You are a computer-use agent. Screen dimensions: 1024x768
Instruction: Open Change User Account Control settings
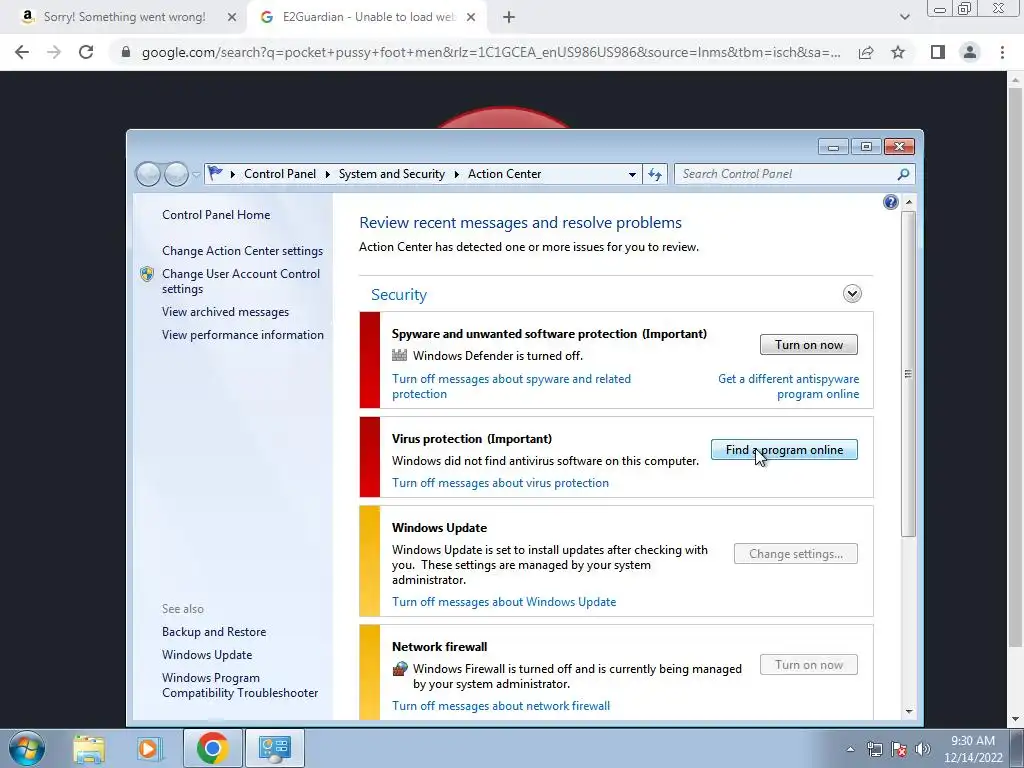(240, 281)
